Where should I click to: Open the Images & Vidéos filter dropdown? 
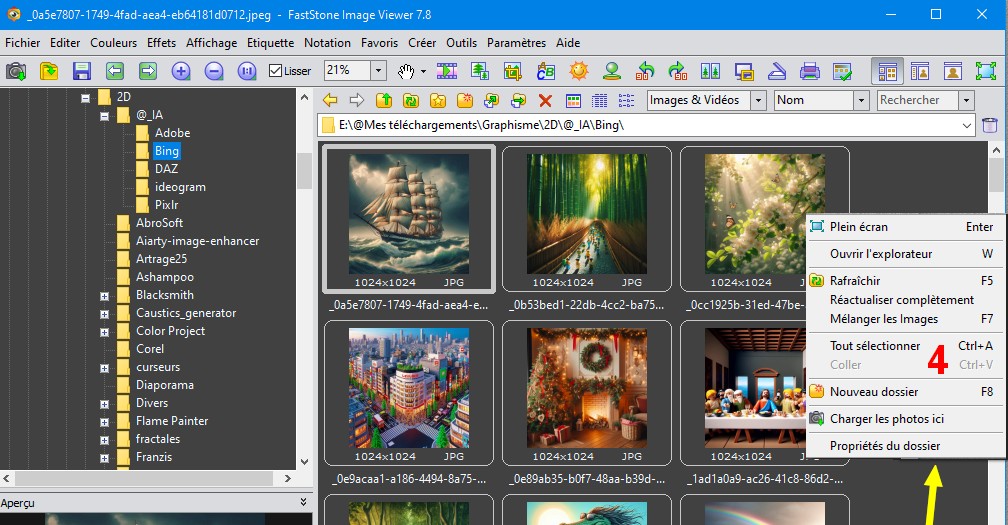point(759,100)
